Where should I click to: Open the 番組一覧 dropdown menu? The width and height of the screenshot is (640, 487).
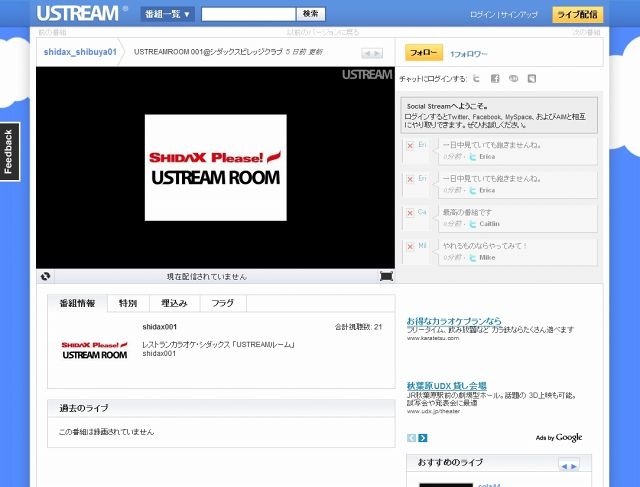(x=167, y=14)
